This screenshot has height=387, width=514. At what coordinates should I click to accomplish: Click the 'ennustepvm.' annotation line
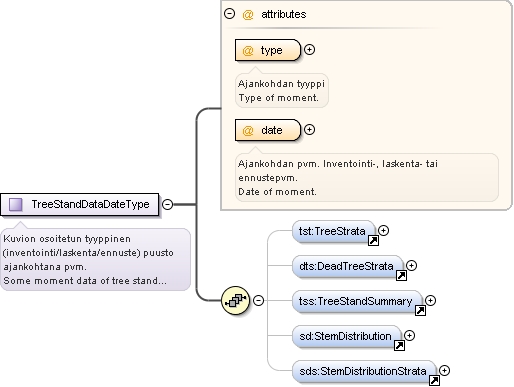[x=268, y=178]
